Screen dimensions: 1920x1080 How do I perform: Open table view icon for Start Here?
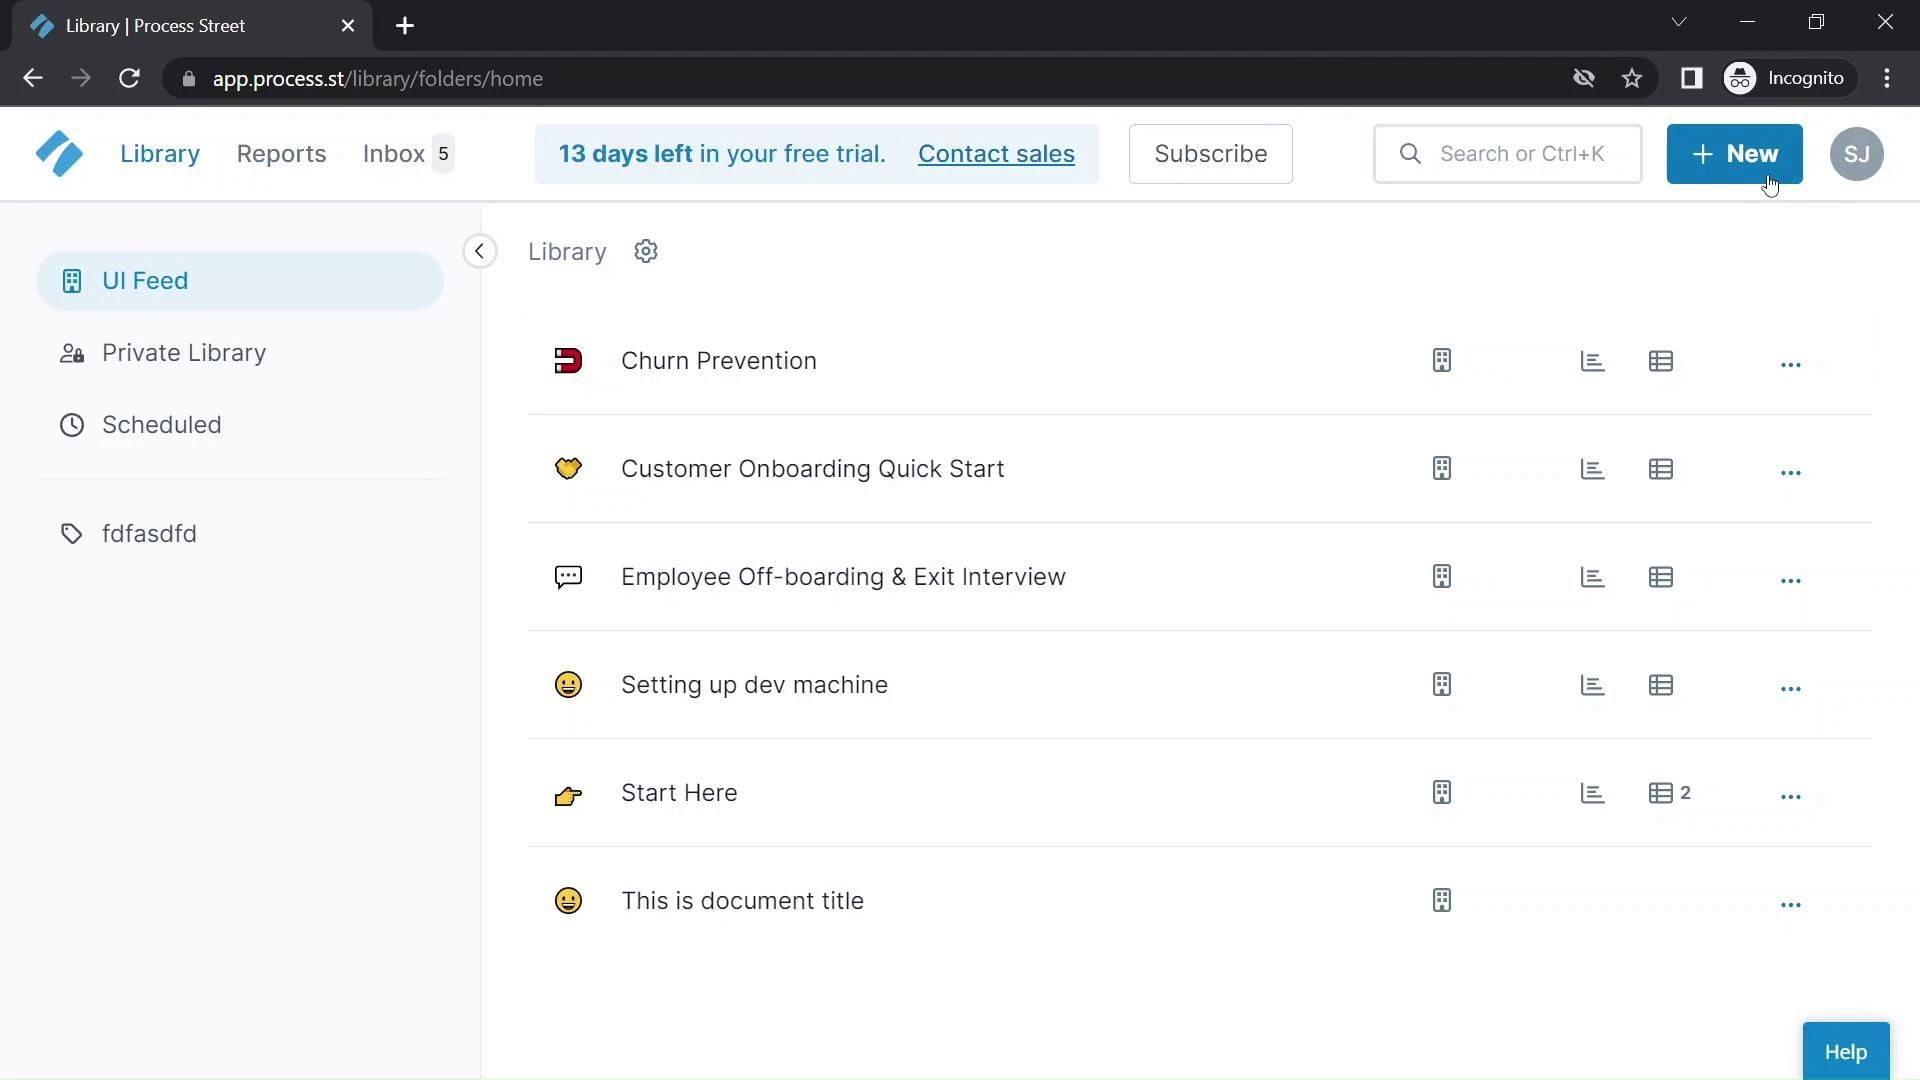[x=1661, y=793]
